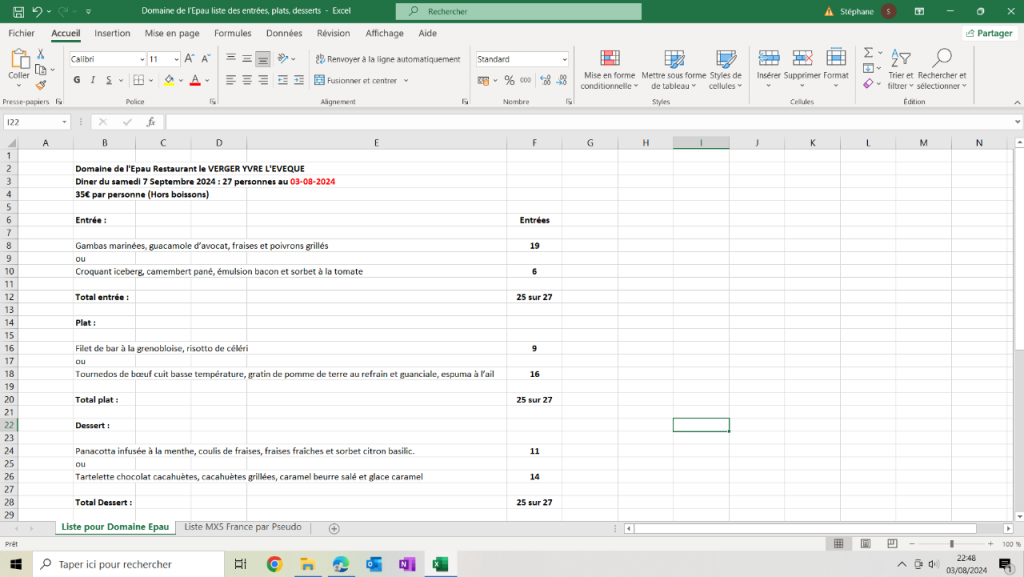Click Fusionner et centrer button
Screen dimensions: 1024x577
tap(356, 80)
